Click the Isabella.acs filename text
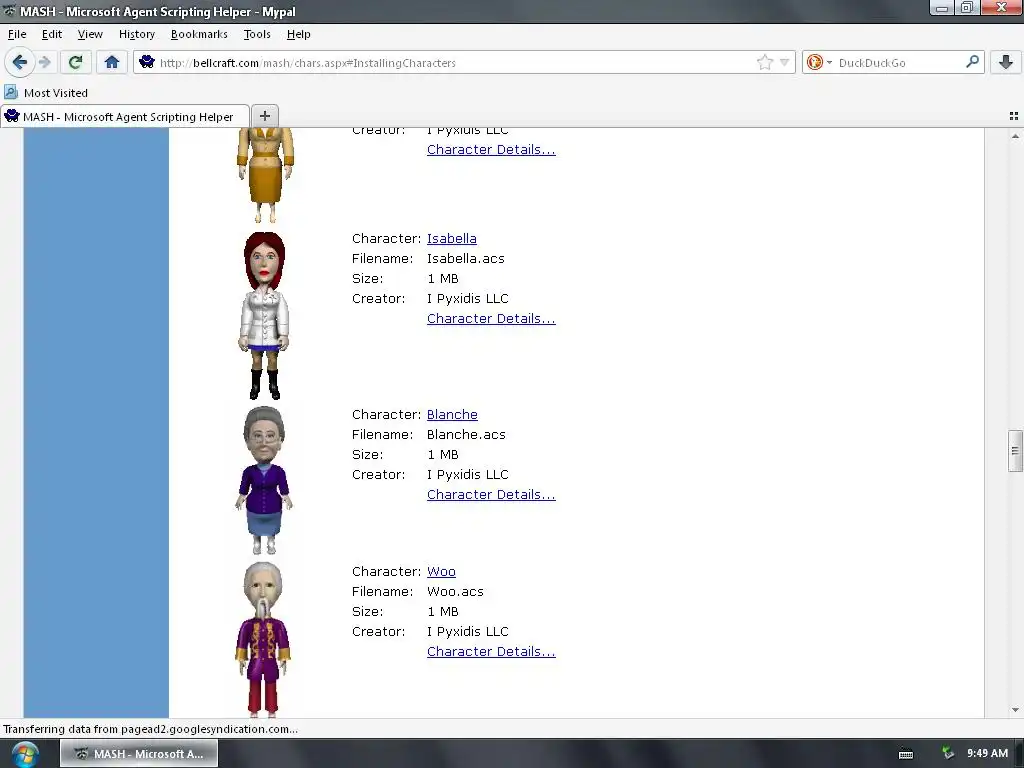Viewport: 1024px width, 768px height. [x=466, y=259]
